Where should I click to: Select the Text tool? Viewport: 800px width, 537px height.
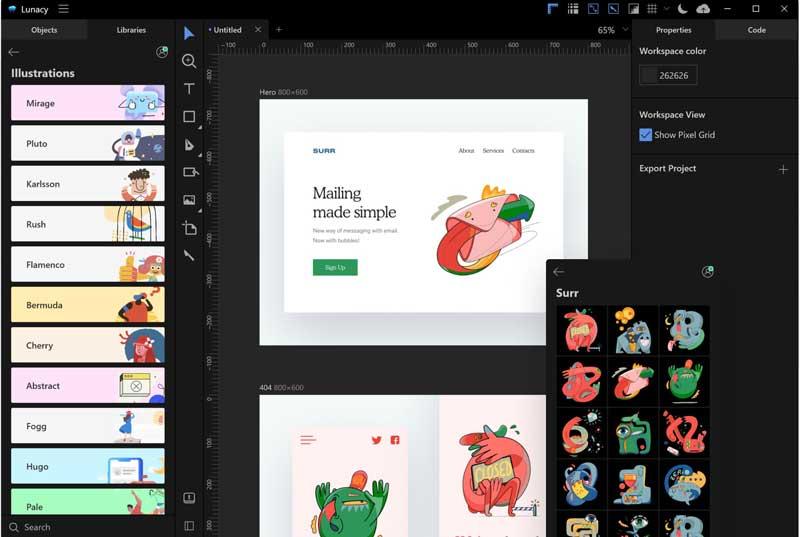point(189,89)
